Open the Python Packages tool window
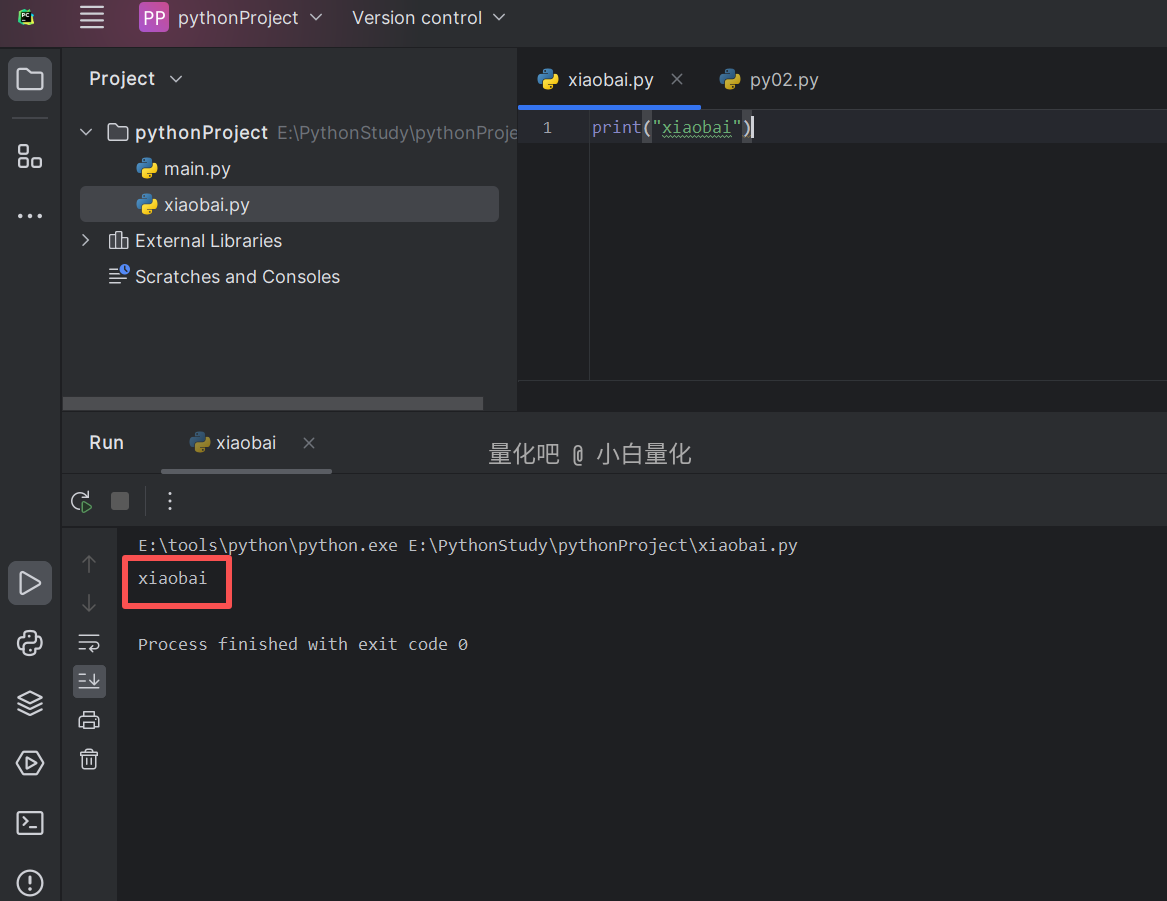This screenshot has width=1167, height=901. (30, 704)
